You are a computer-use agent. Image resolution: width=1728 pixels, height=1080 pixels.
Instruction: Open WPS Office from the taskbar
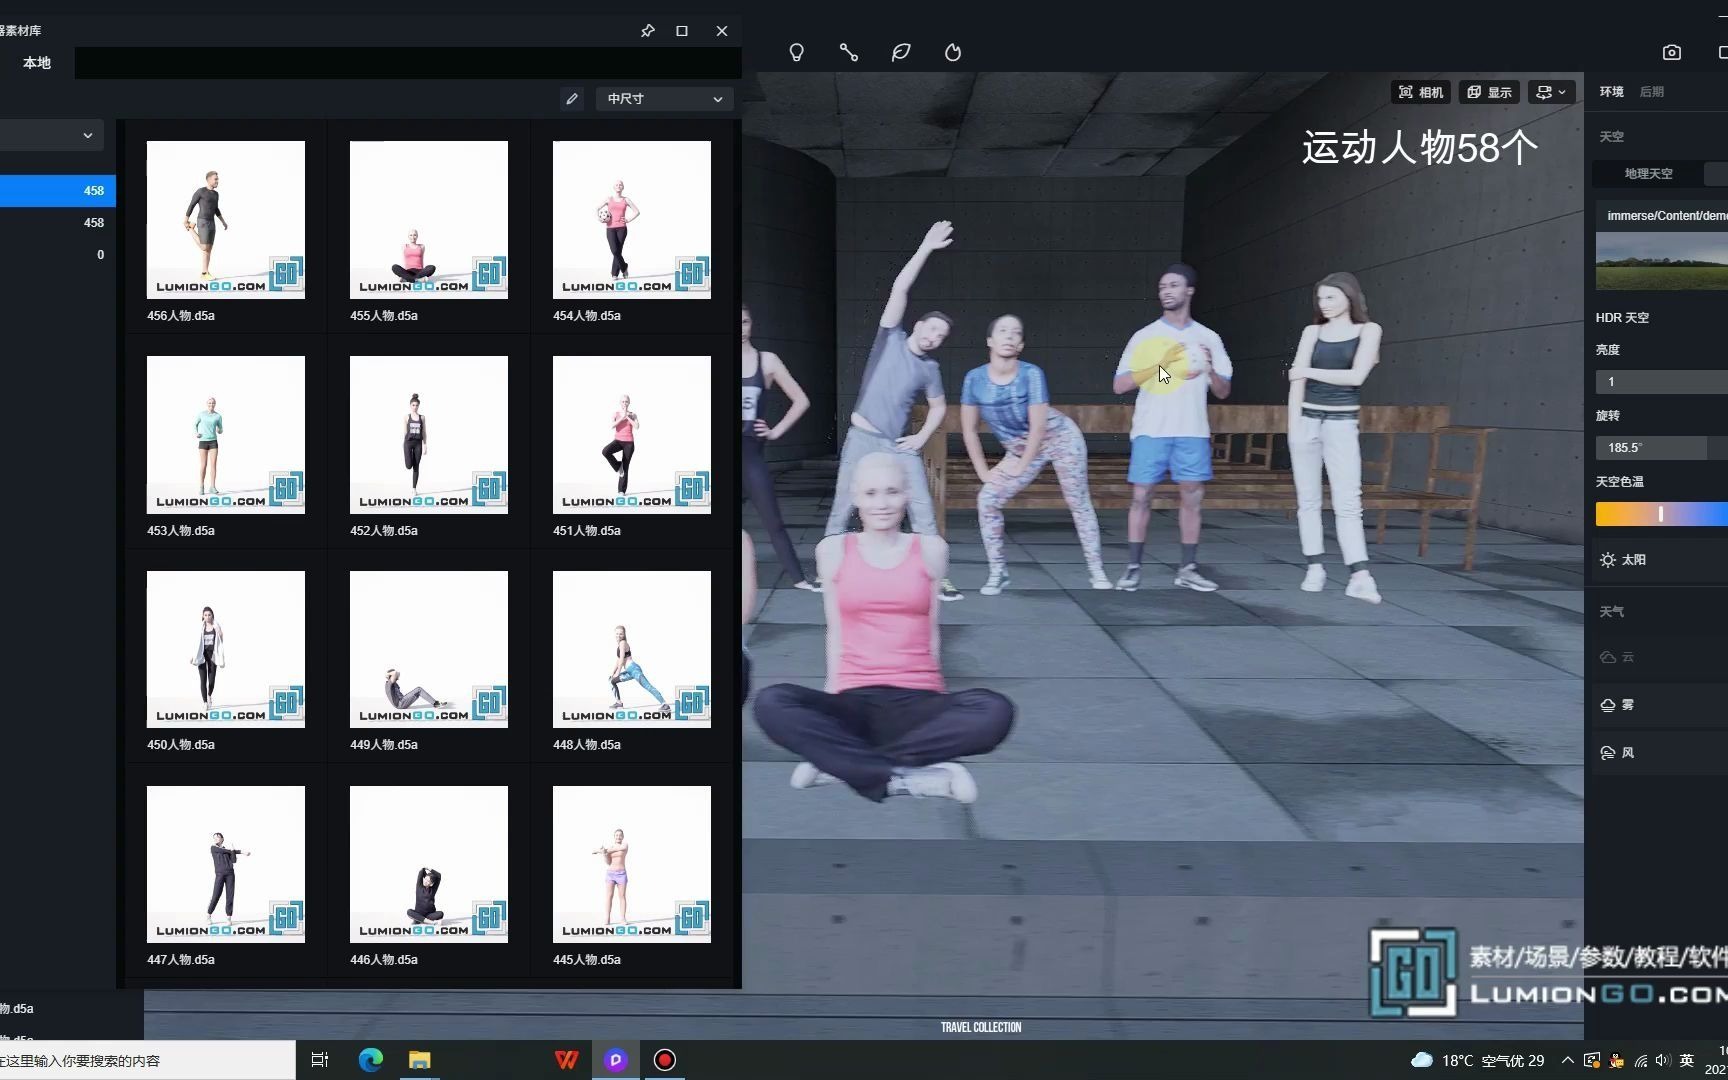tap(567, 1060)
